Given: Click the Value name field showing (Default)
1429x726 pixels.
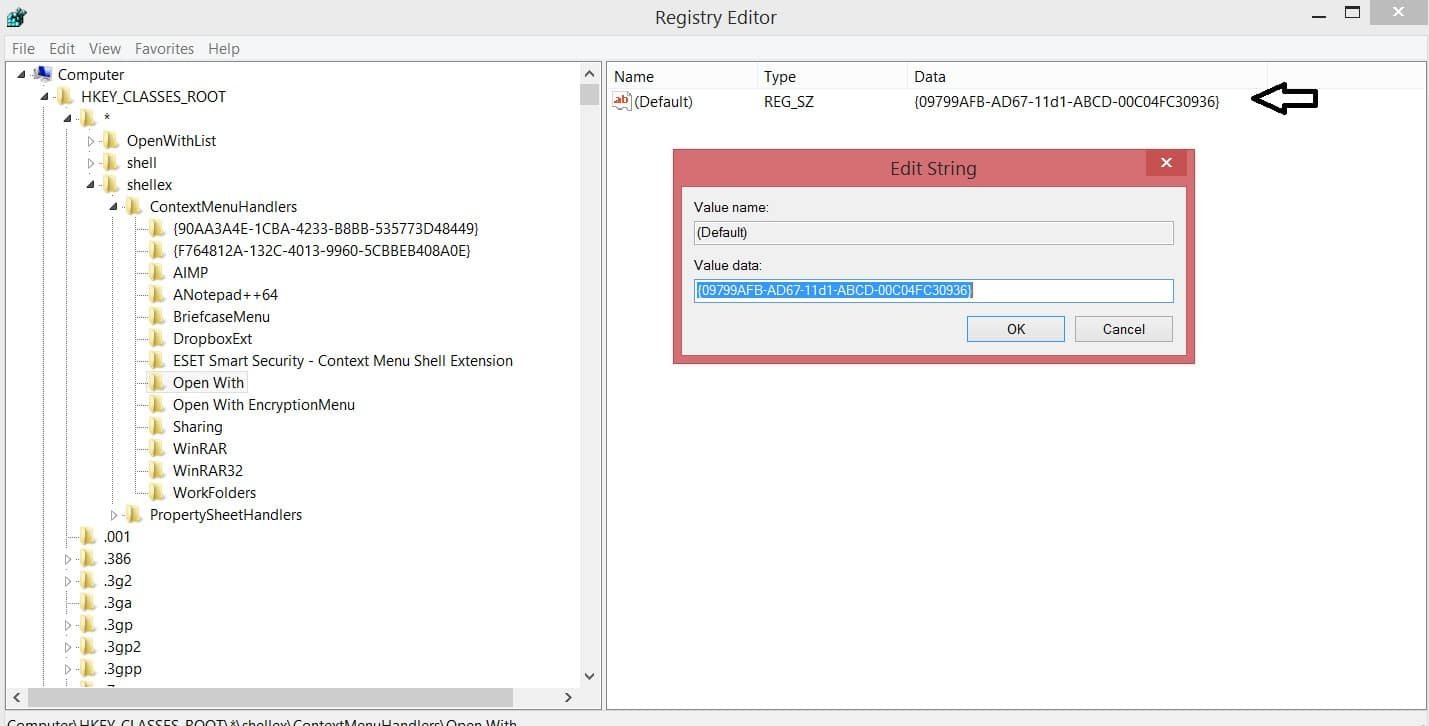Looking at the screenshot, I should (933, 232).
